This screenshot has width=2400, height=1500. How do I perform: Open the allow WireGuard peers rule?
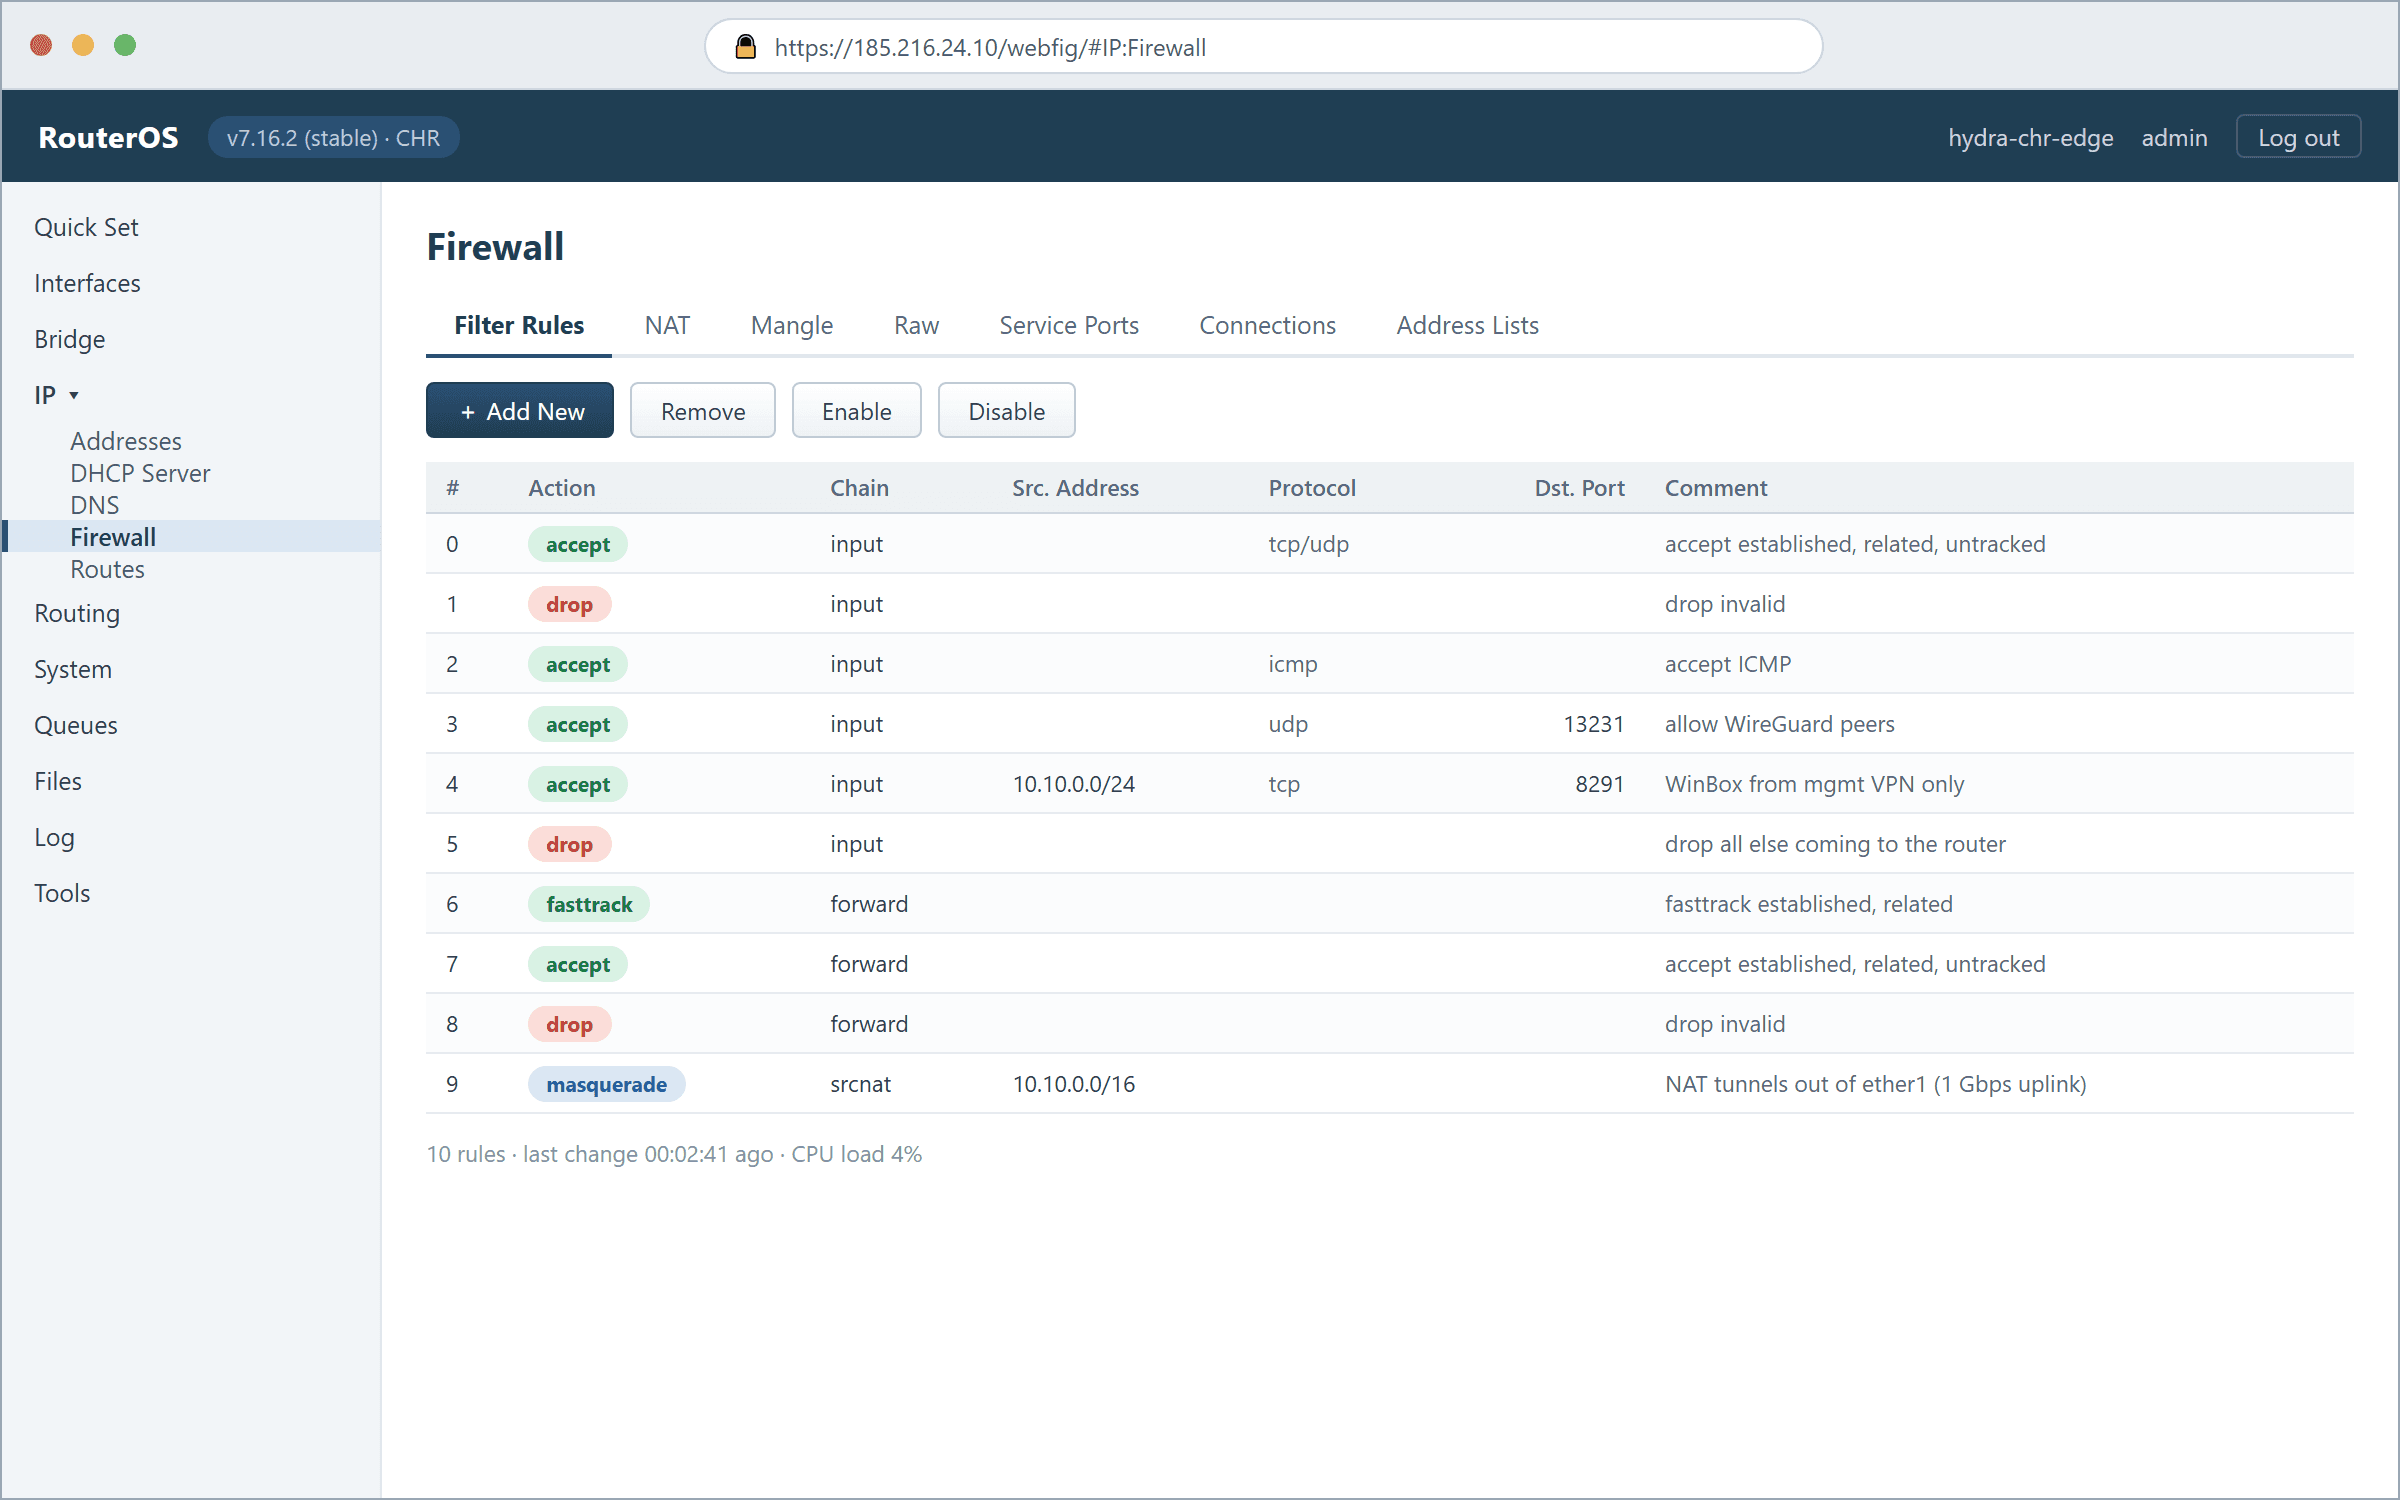pyautogui.click(x=1389, y=723)
